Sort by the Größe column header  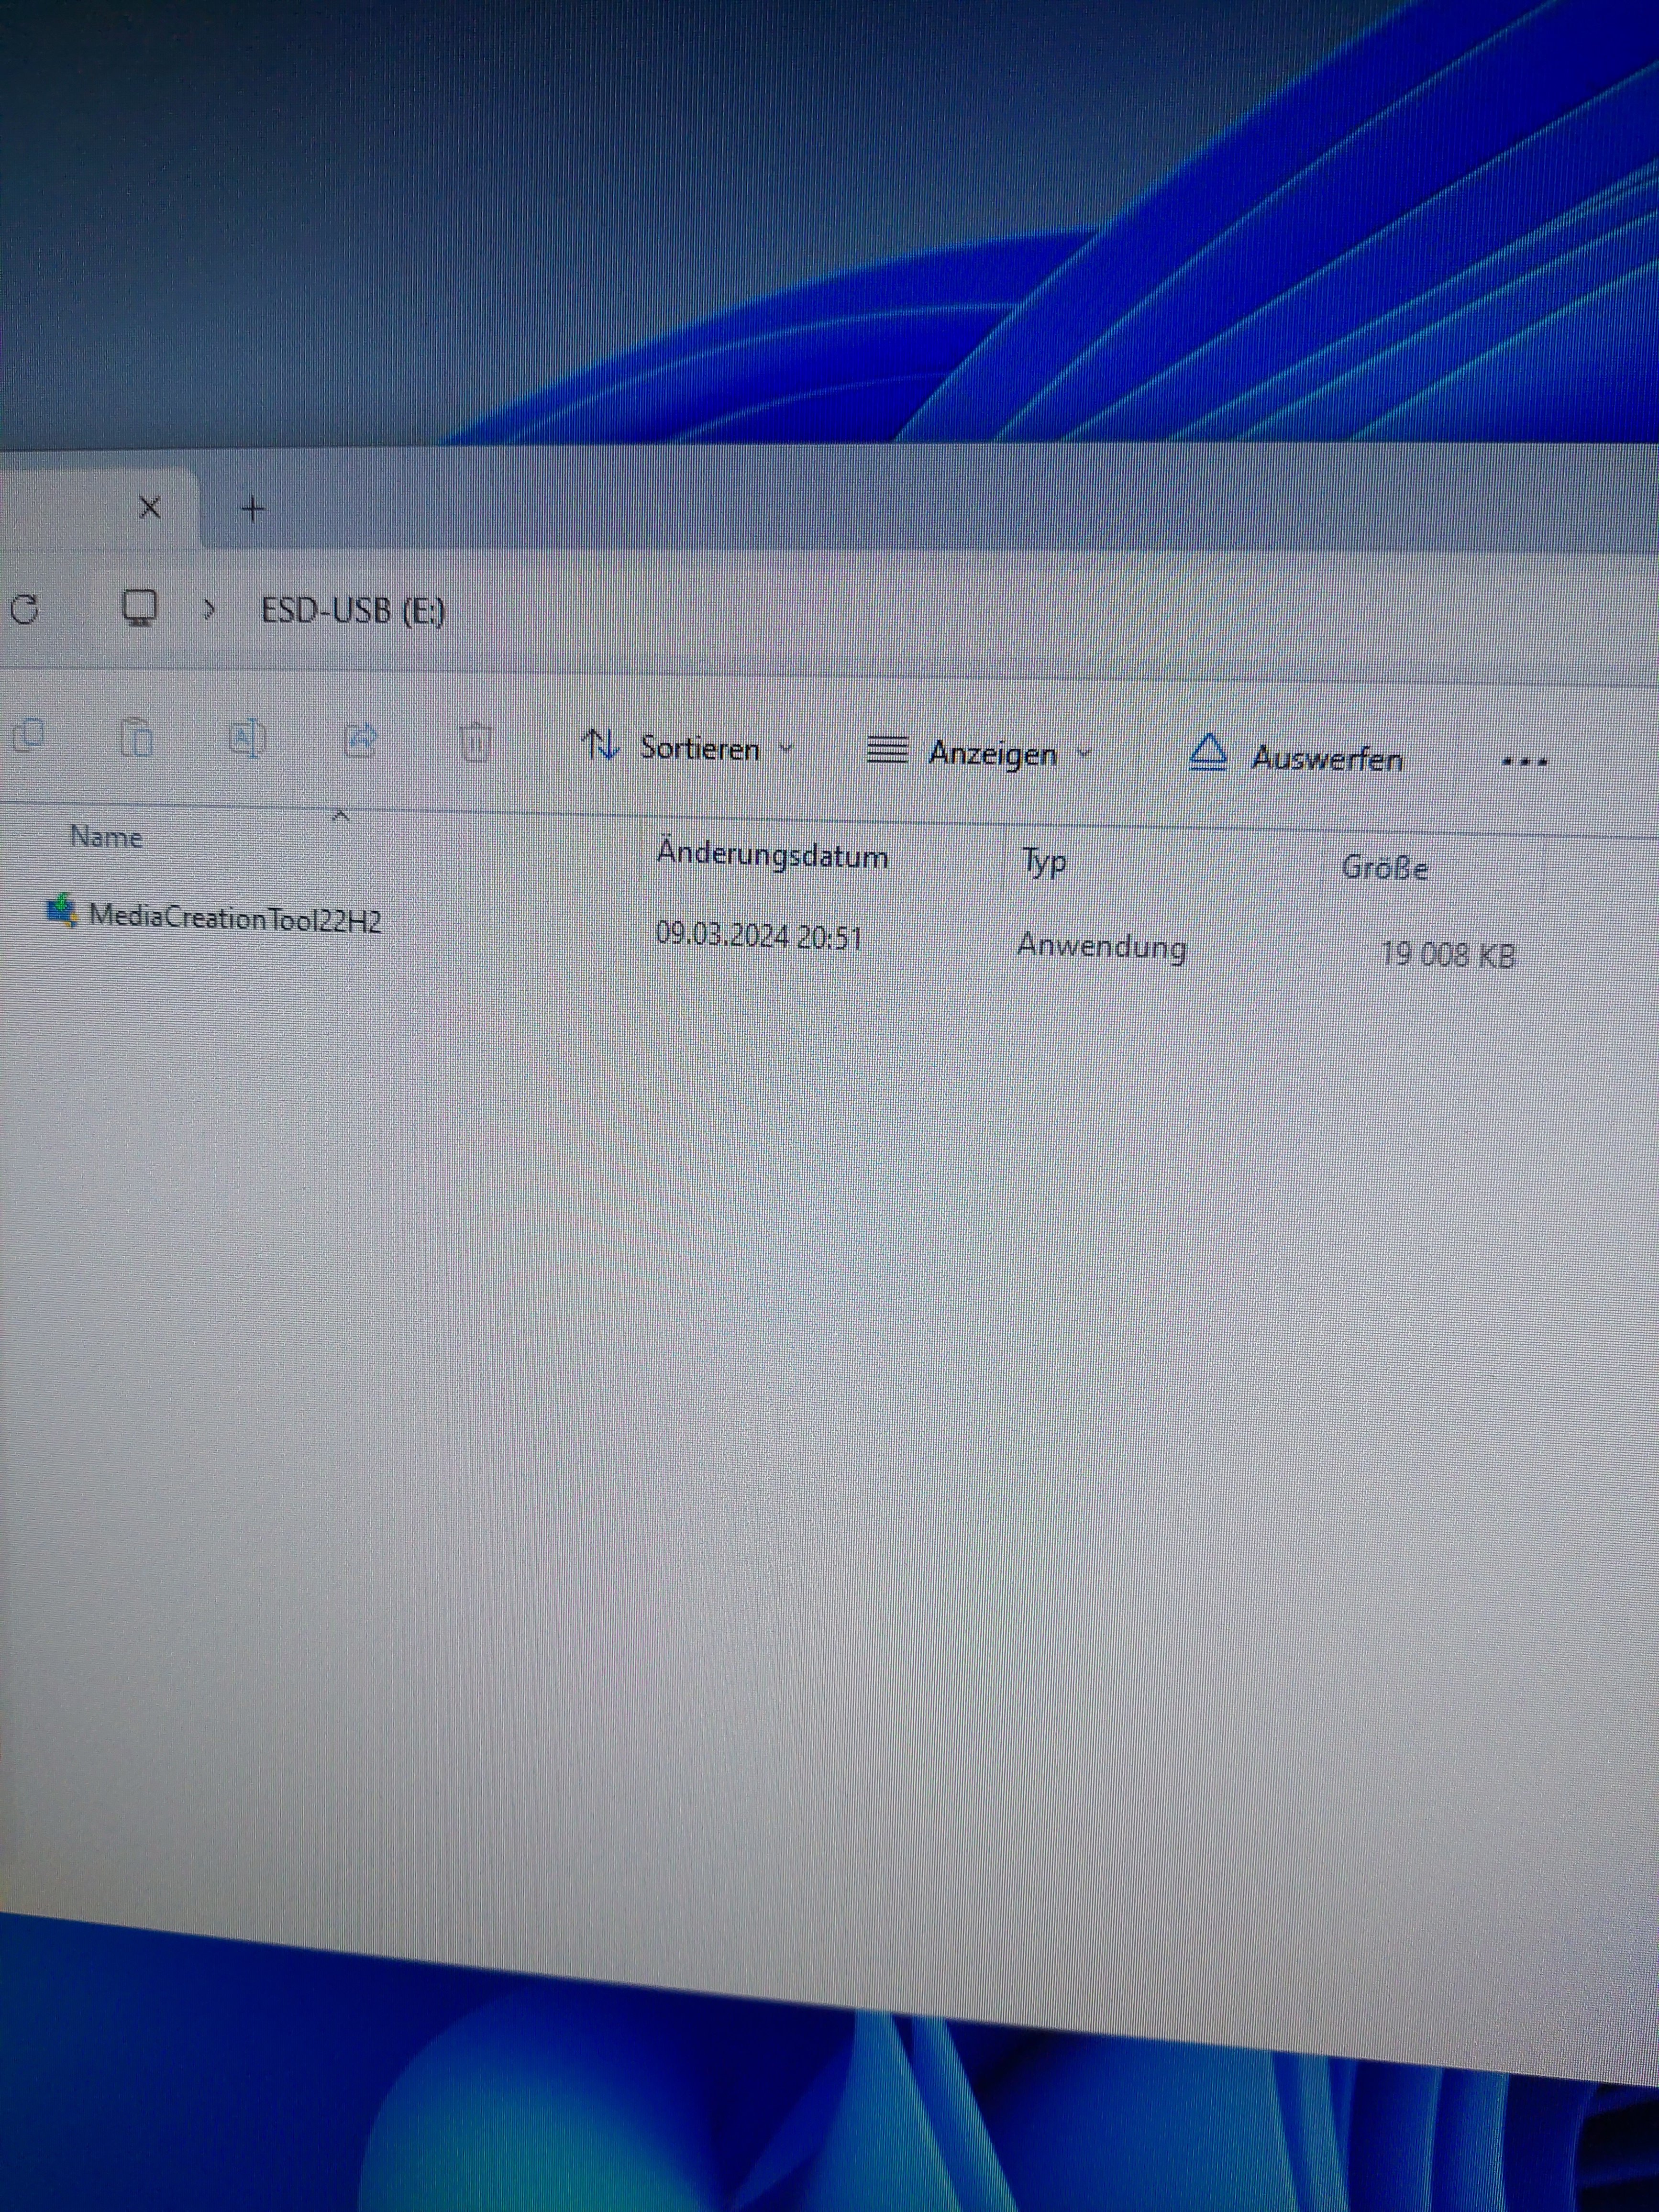(1384, 868)
